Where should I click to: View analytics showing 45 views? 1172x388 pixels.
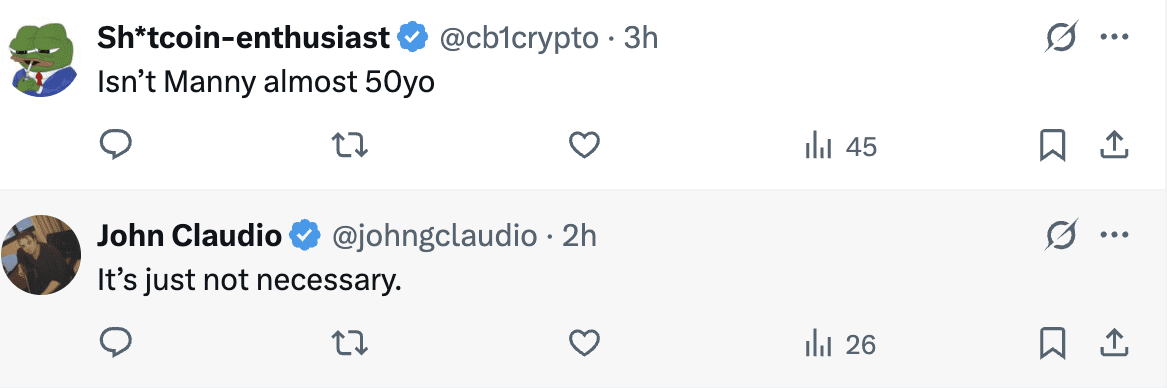(x=841, y=147)
